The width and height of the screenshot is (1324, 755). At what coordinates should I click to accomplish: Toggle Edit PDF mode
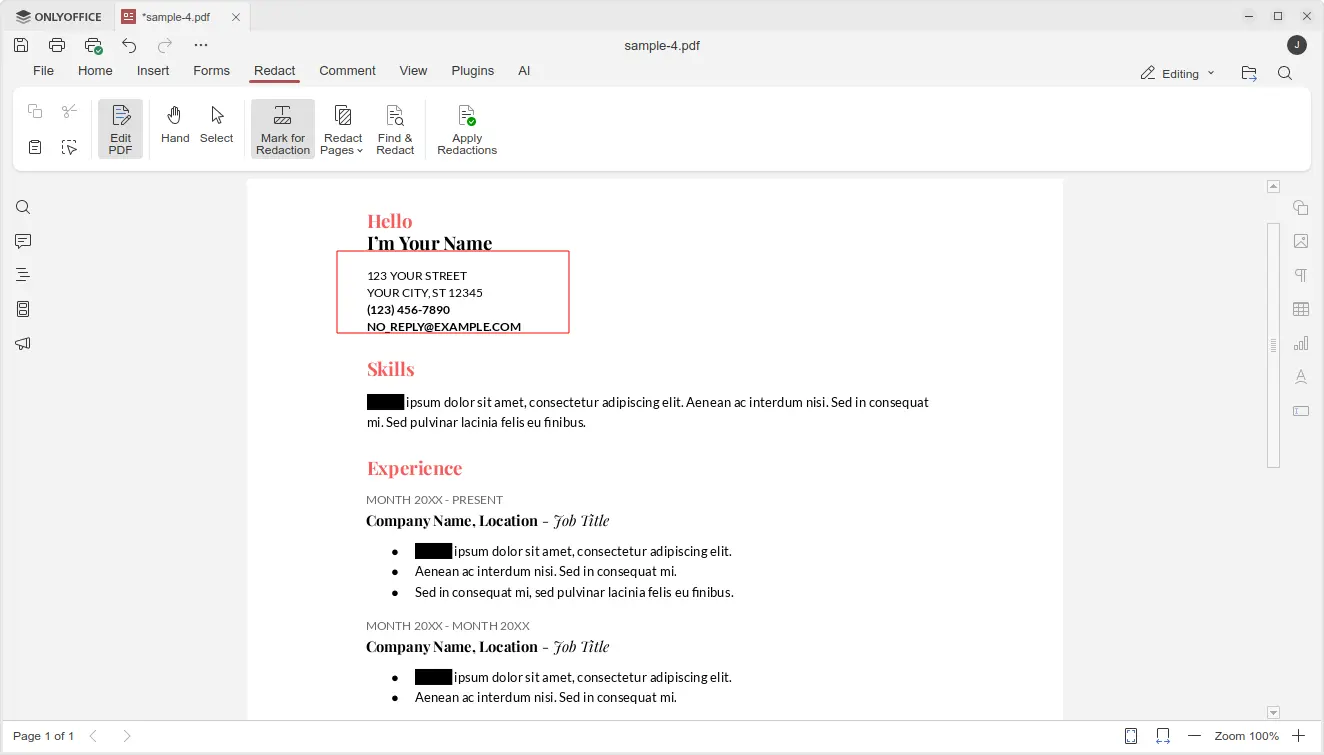(x=121, y=129)
